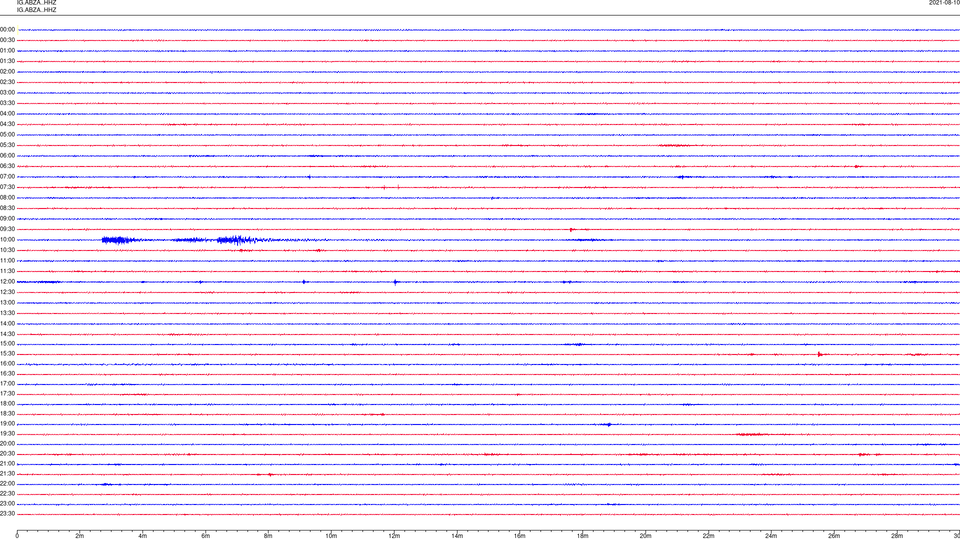960x540 pixels.
Task: Click the 6m x-axis tick label
Action: [206, 536]
